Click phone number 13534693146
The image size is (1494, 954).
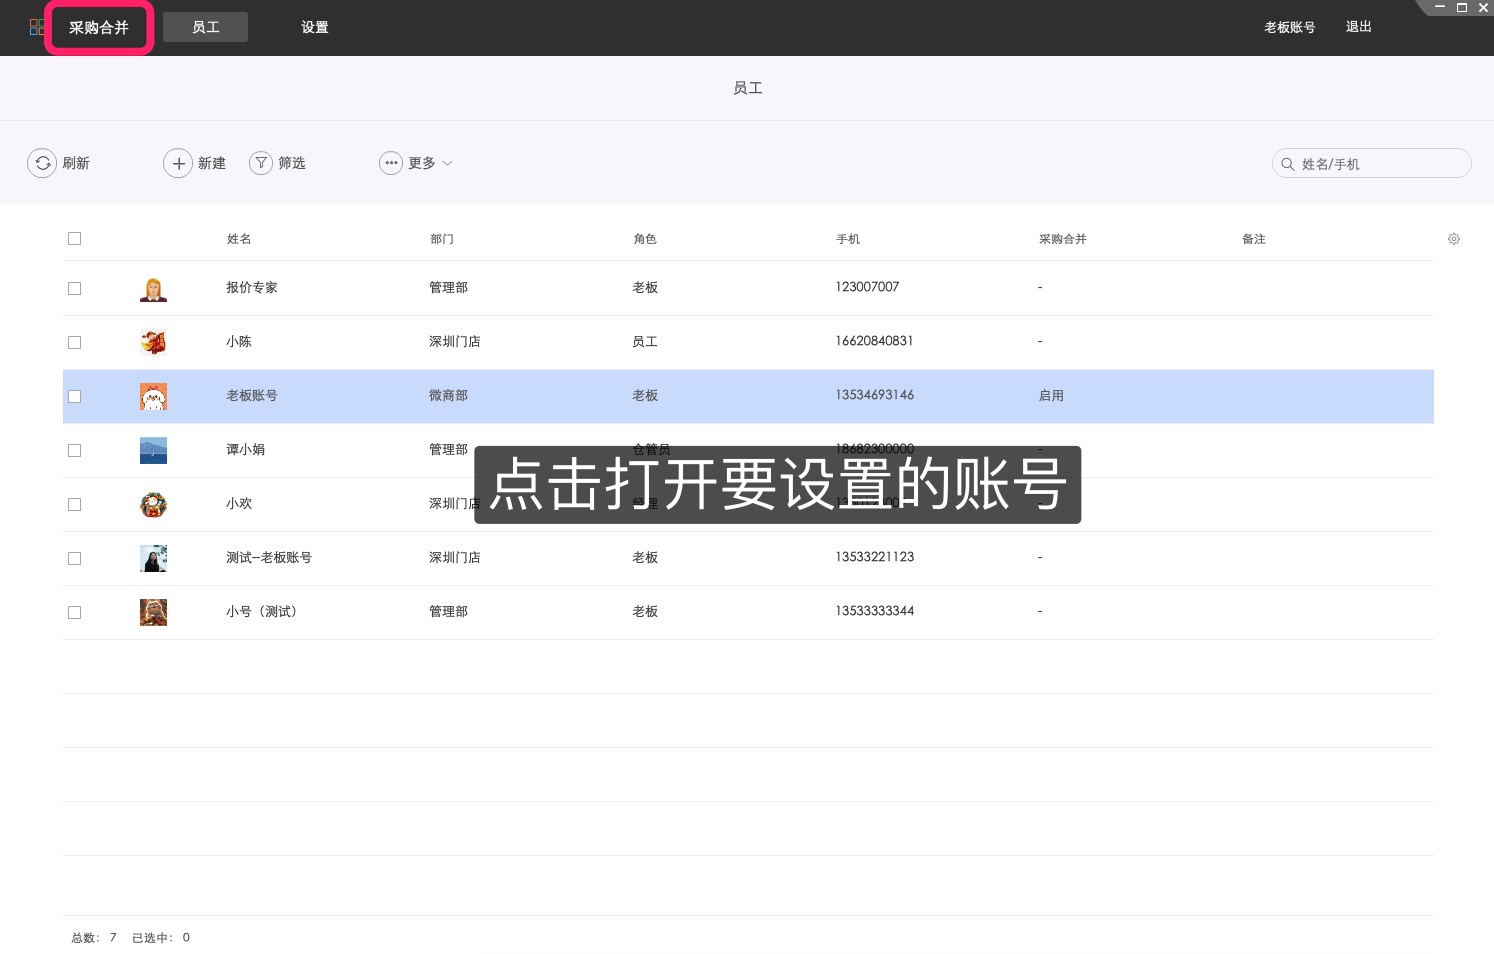click(x=875, y=395)
